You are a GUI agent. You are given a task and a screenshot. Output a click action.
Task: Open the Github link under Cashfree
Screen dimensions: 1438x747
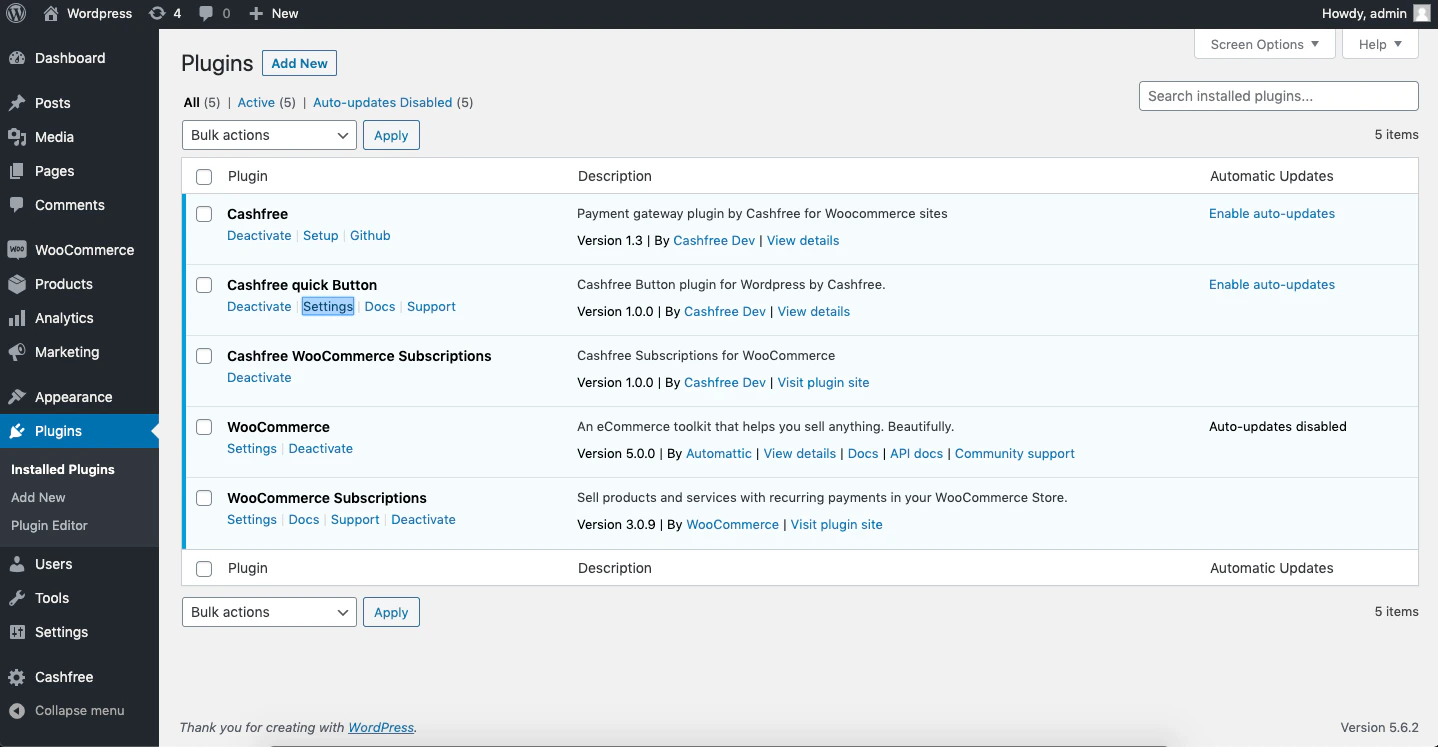point(370,236)
